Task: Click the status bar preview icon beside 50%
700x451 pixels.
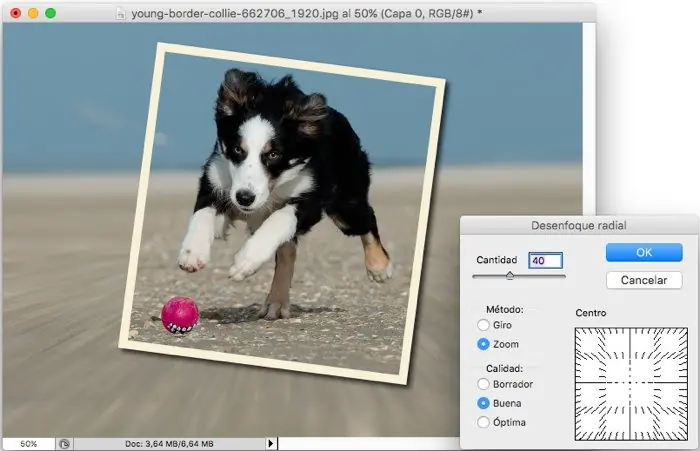Action: pyautogui.click(x=64, y=443)
